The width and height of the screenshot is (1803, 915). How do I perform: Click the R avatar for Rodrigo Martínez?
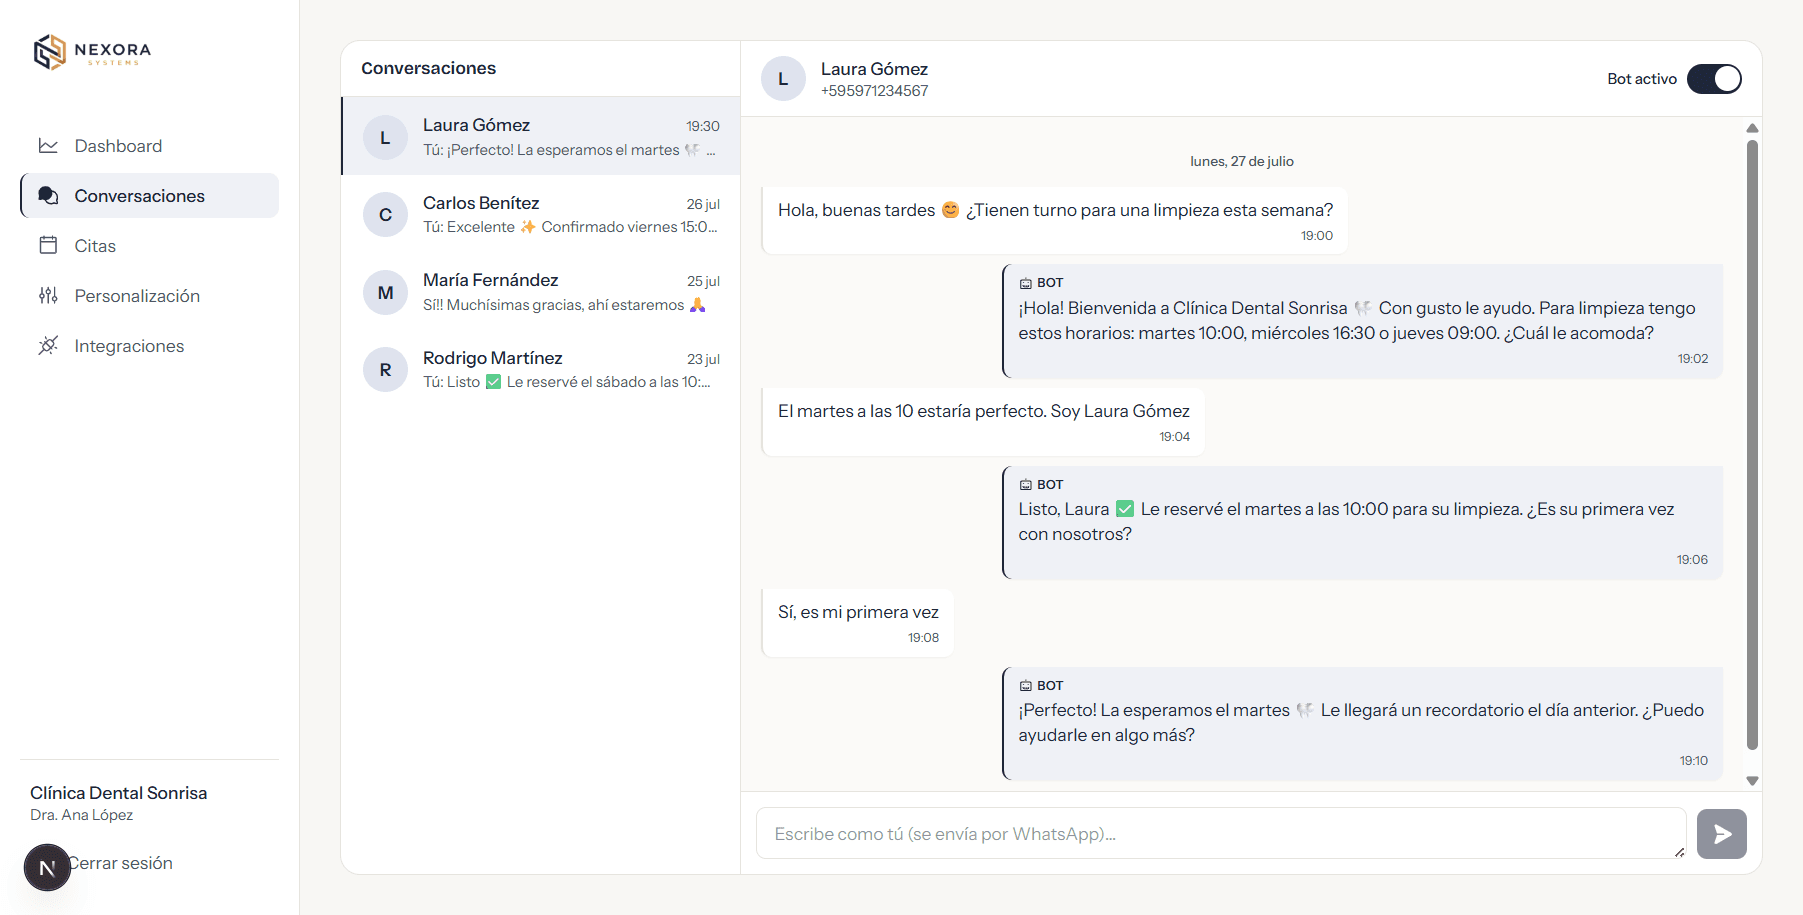coord(385,370)
